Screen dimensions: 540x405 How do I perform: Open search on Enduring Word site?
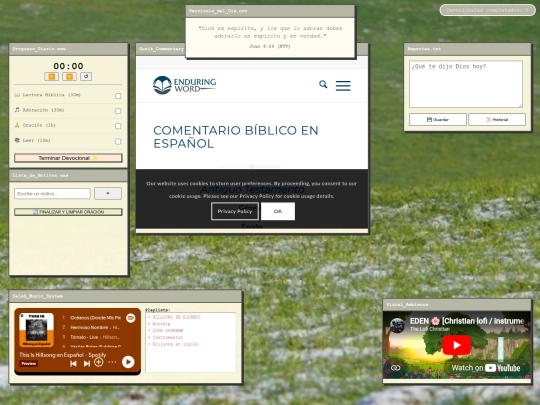[323, 84]
